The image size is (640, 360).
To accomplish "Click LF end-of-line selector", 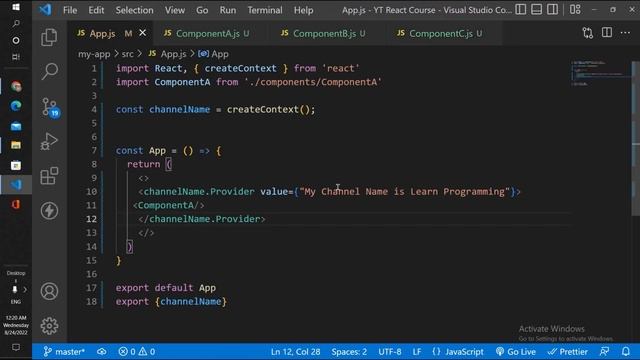I will [x=417, y=351].
